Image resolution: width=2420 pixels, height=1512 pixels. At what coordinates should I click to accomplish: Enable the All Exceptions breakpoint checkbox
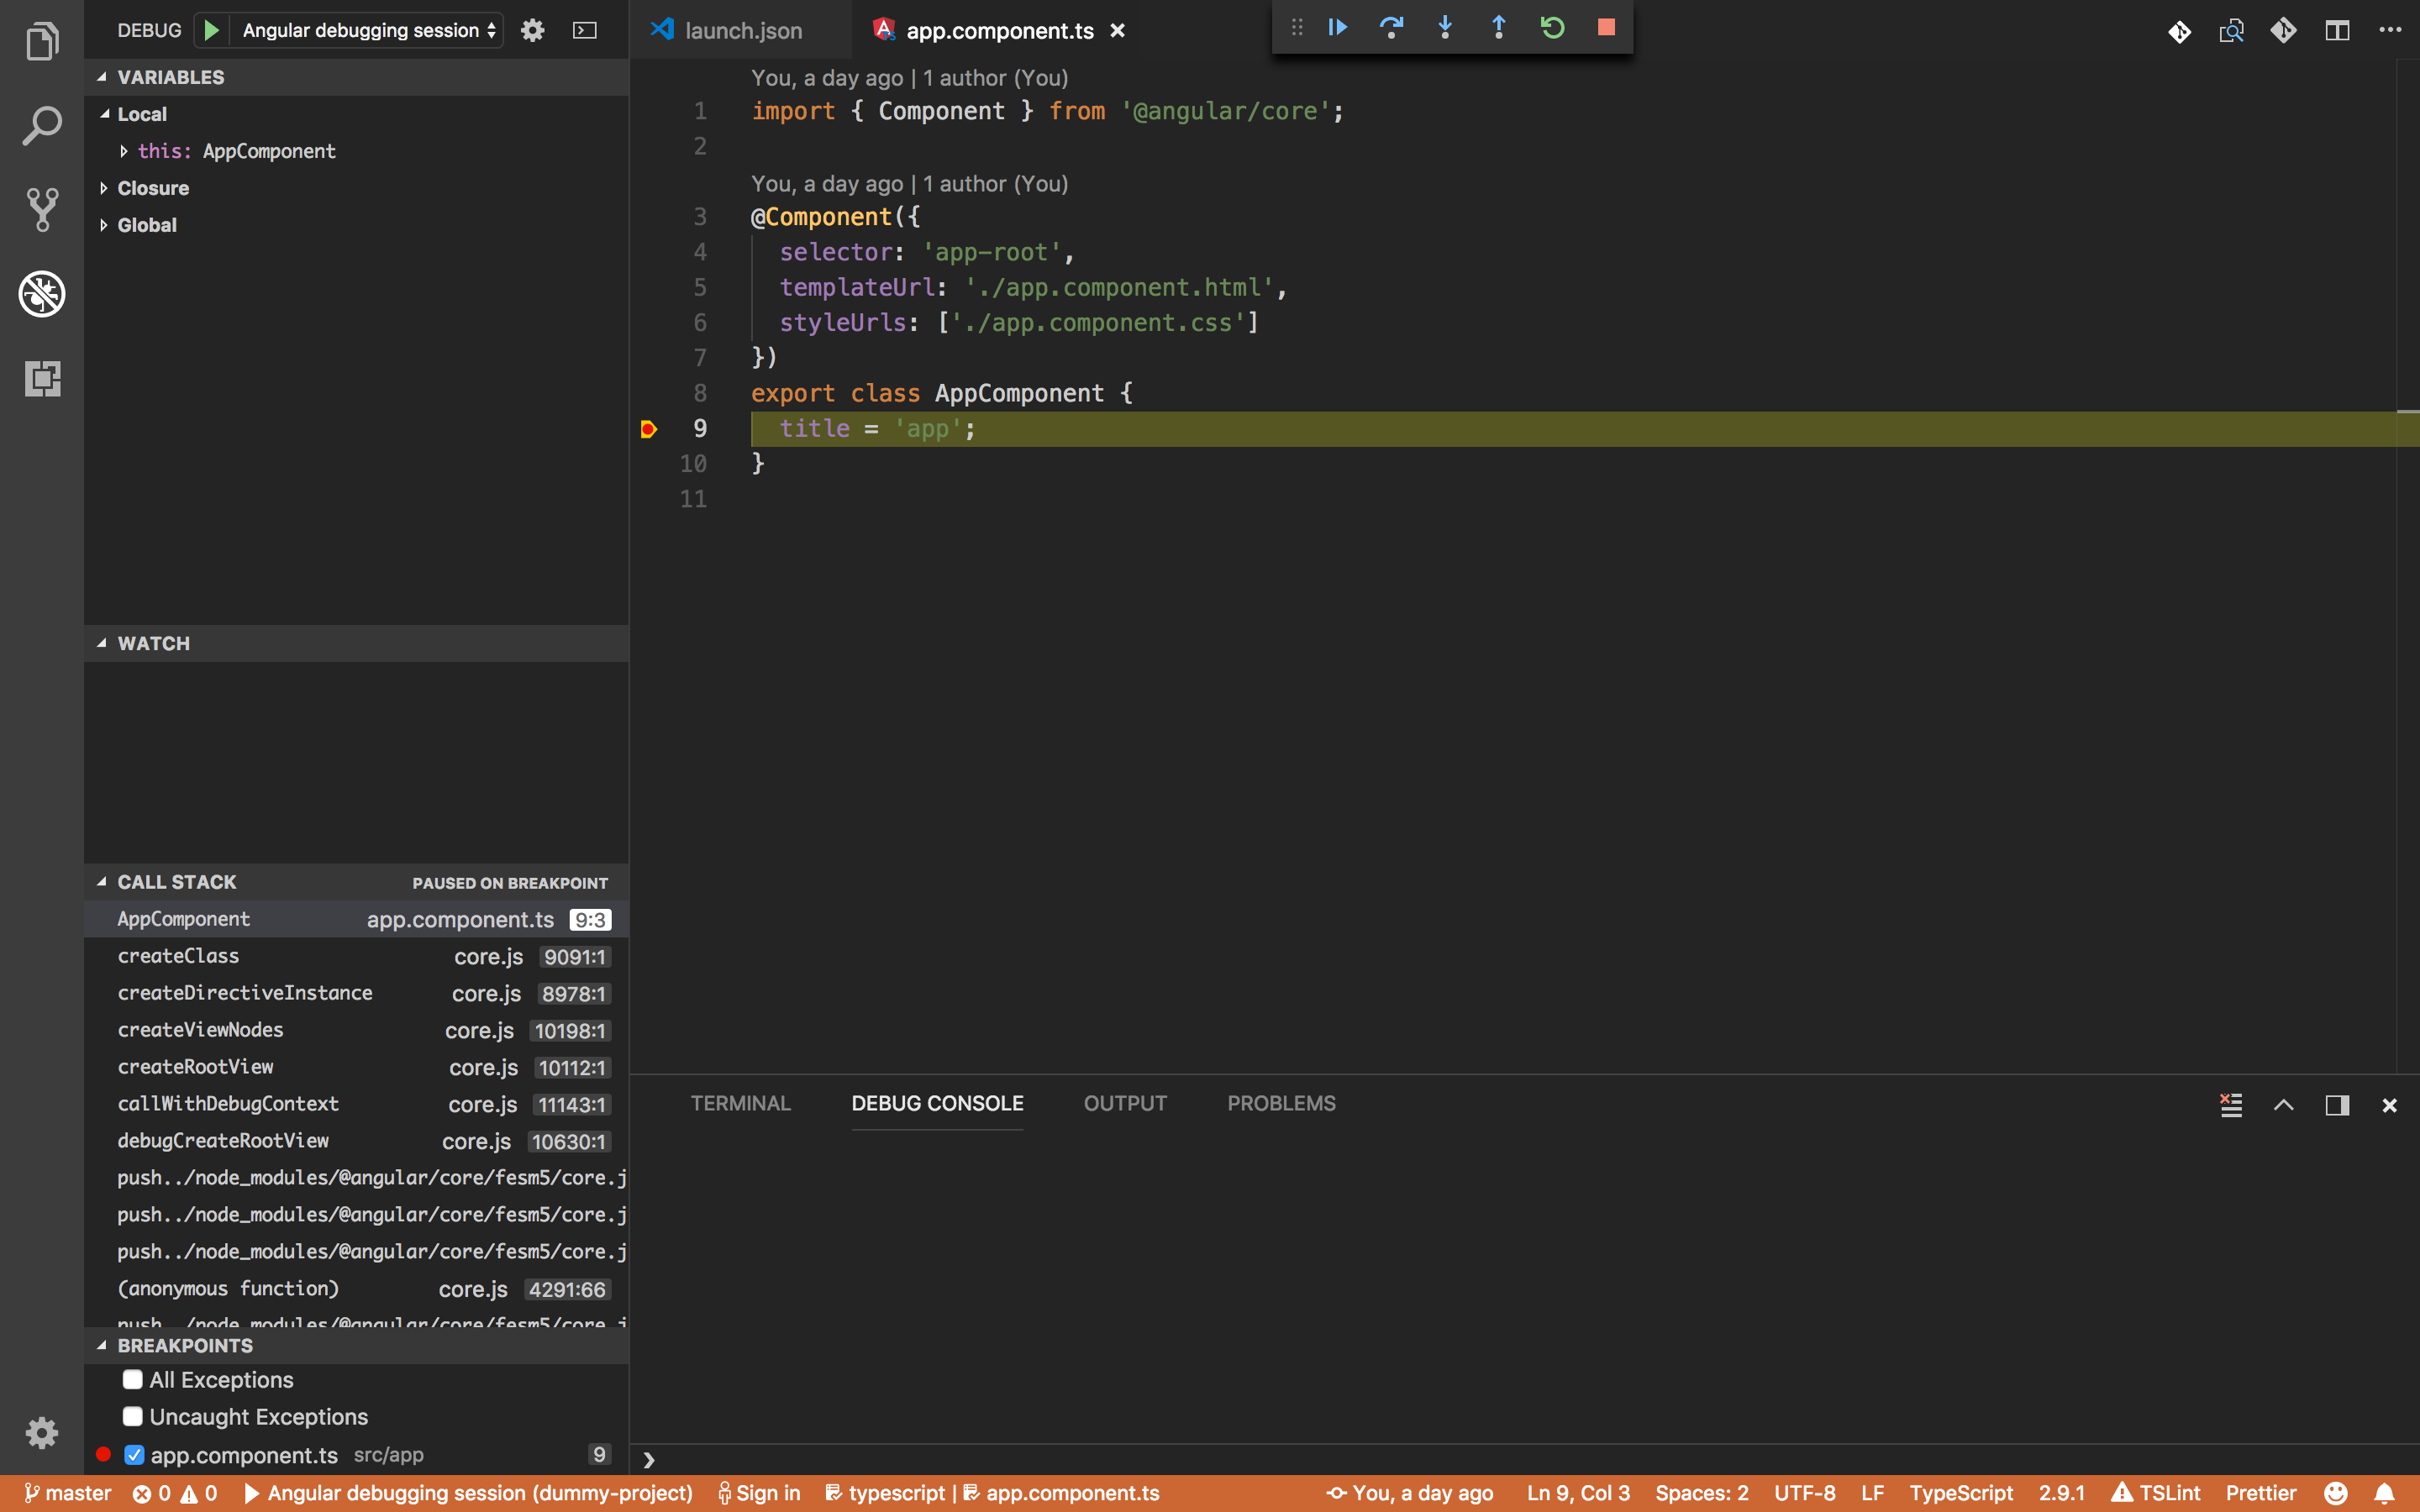pos(132,1380)
